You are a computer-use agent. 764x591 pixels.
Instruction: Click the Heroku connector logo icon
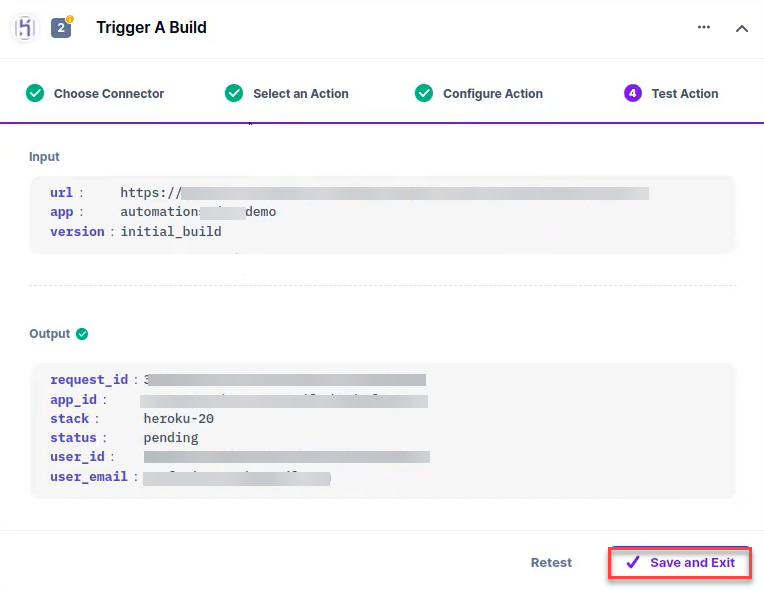[x=24, y=28]
